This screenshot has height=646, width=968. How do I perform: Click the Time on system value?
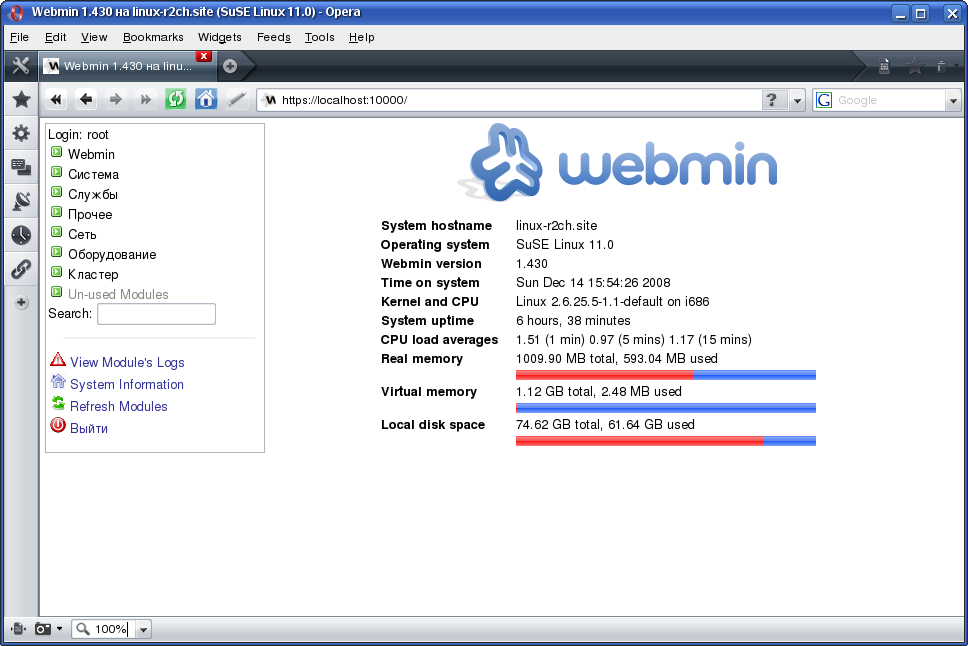(593, 283)
